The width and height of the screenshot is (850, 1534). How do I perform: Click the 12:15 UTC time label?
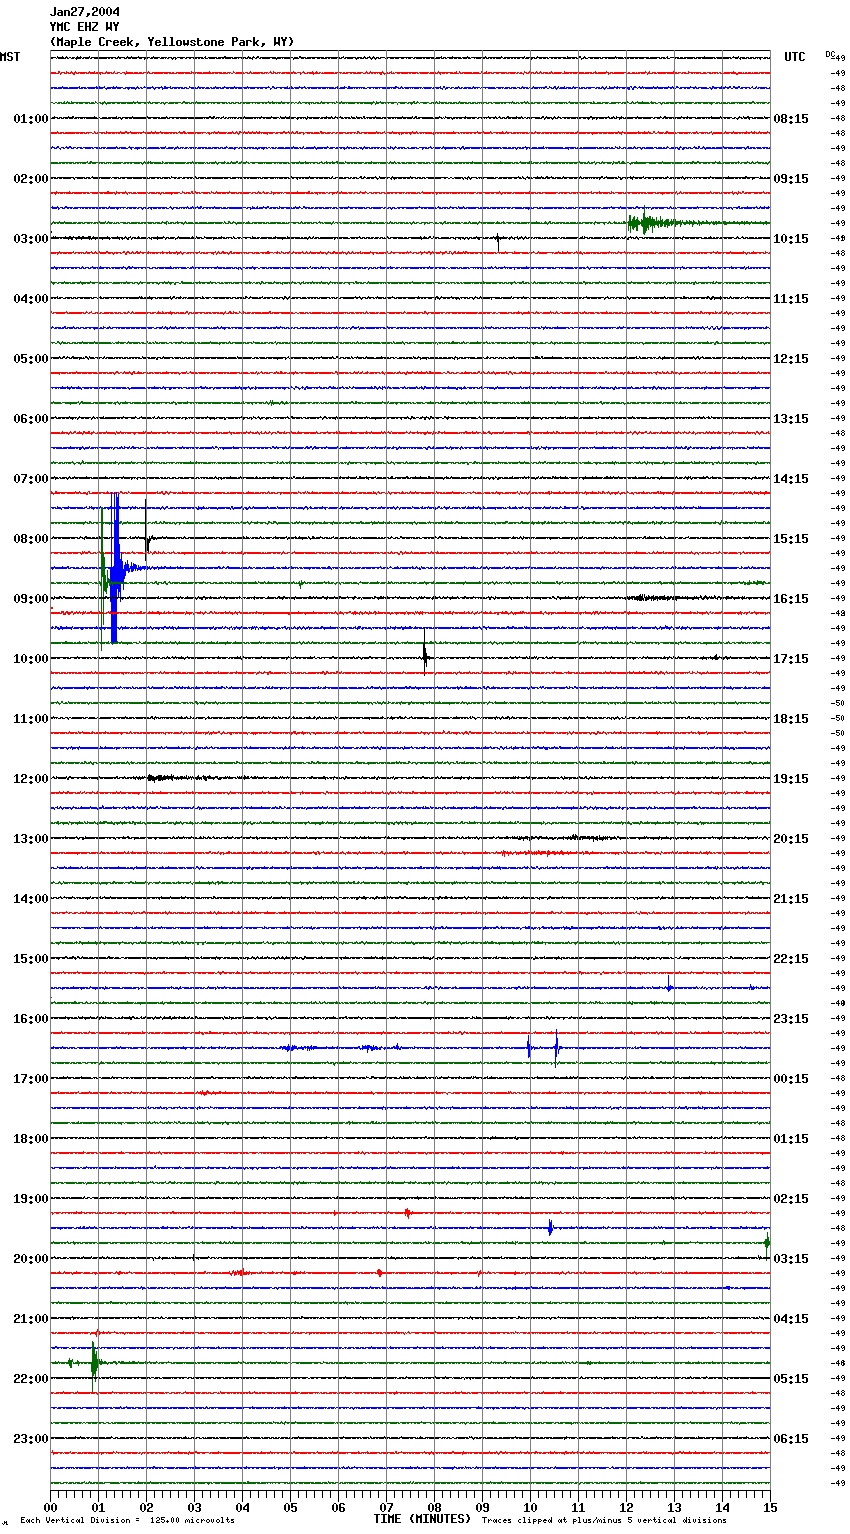791,359
